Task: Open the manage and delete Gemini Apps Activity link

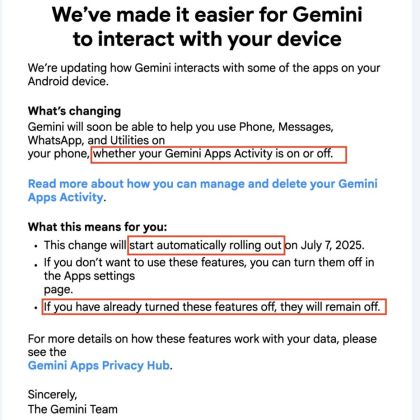Action: click(x=203, y=190)
